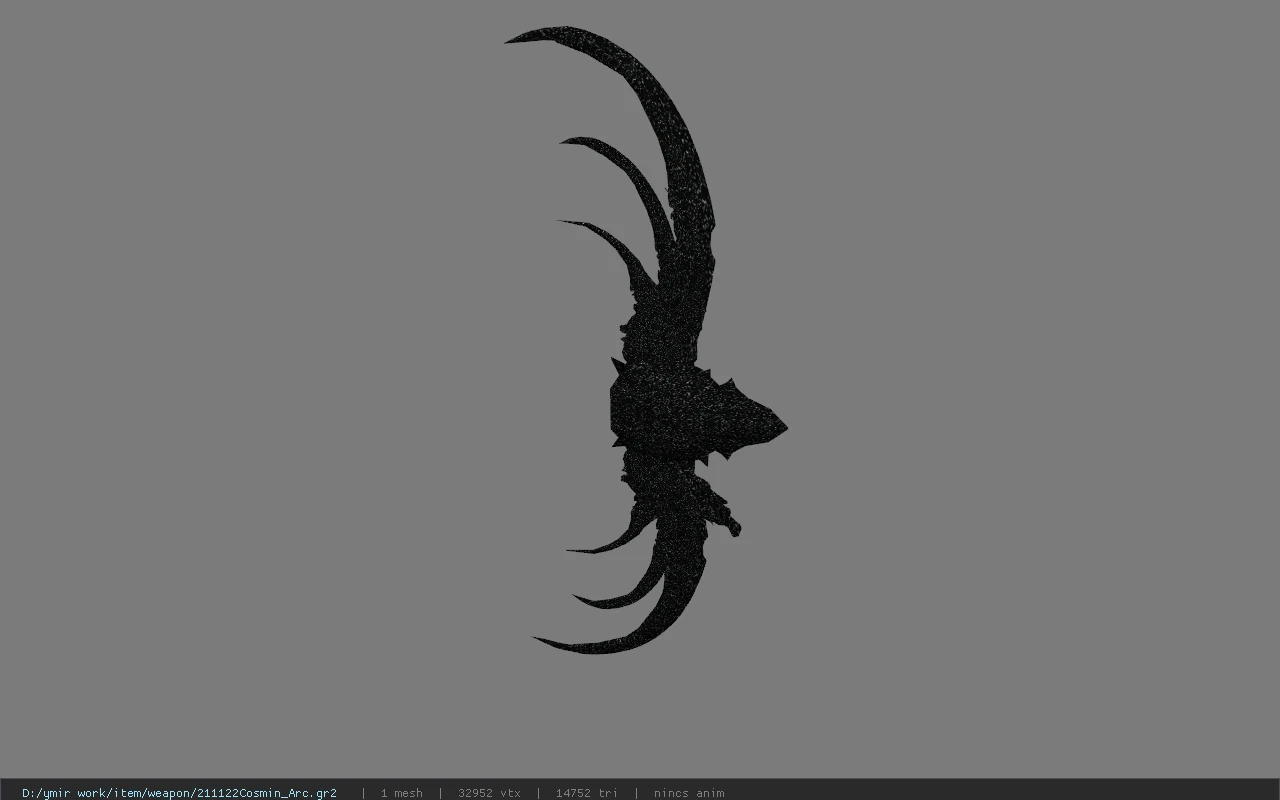The width and height of the screenshot is (1280, 800).
Task: Click the '14752 tri' triangle count
Action: [587, 793]
